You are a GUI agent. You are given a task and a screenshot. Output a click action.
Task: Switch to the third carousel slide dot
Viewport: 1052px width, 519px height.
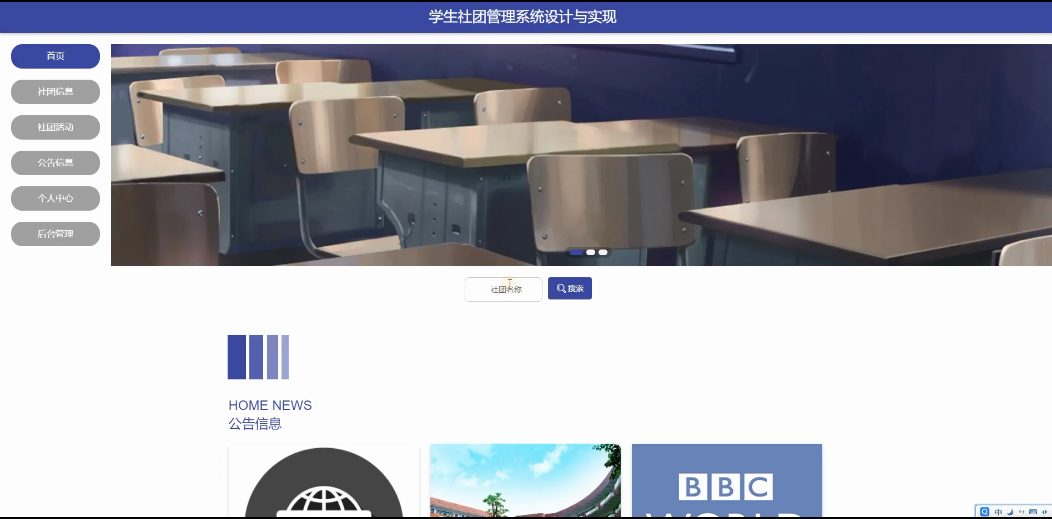point(603,252)
